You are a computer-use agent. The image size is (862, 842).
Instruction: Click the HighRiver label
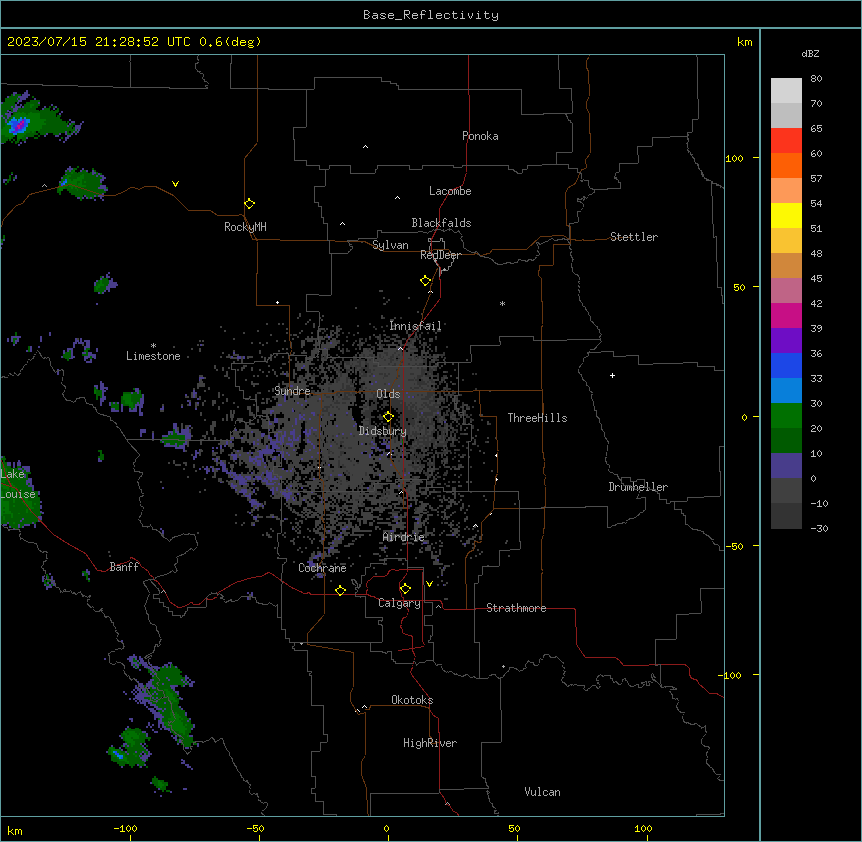pos(430,743)
